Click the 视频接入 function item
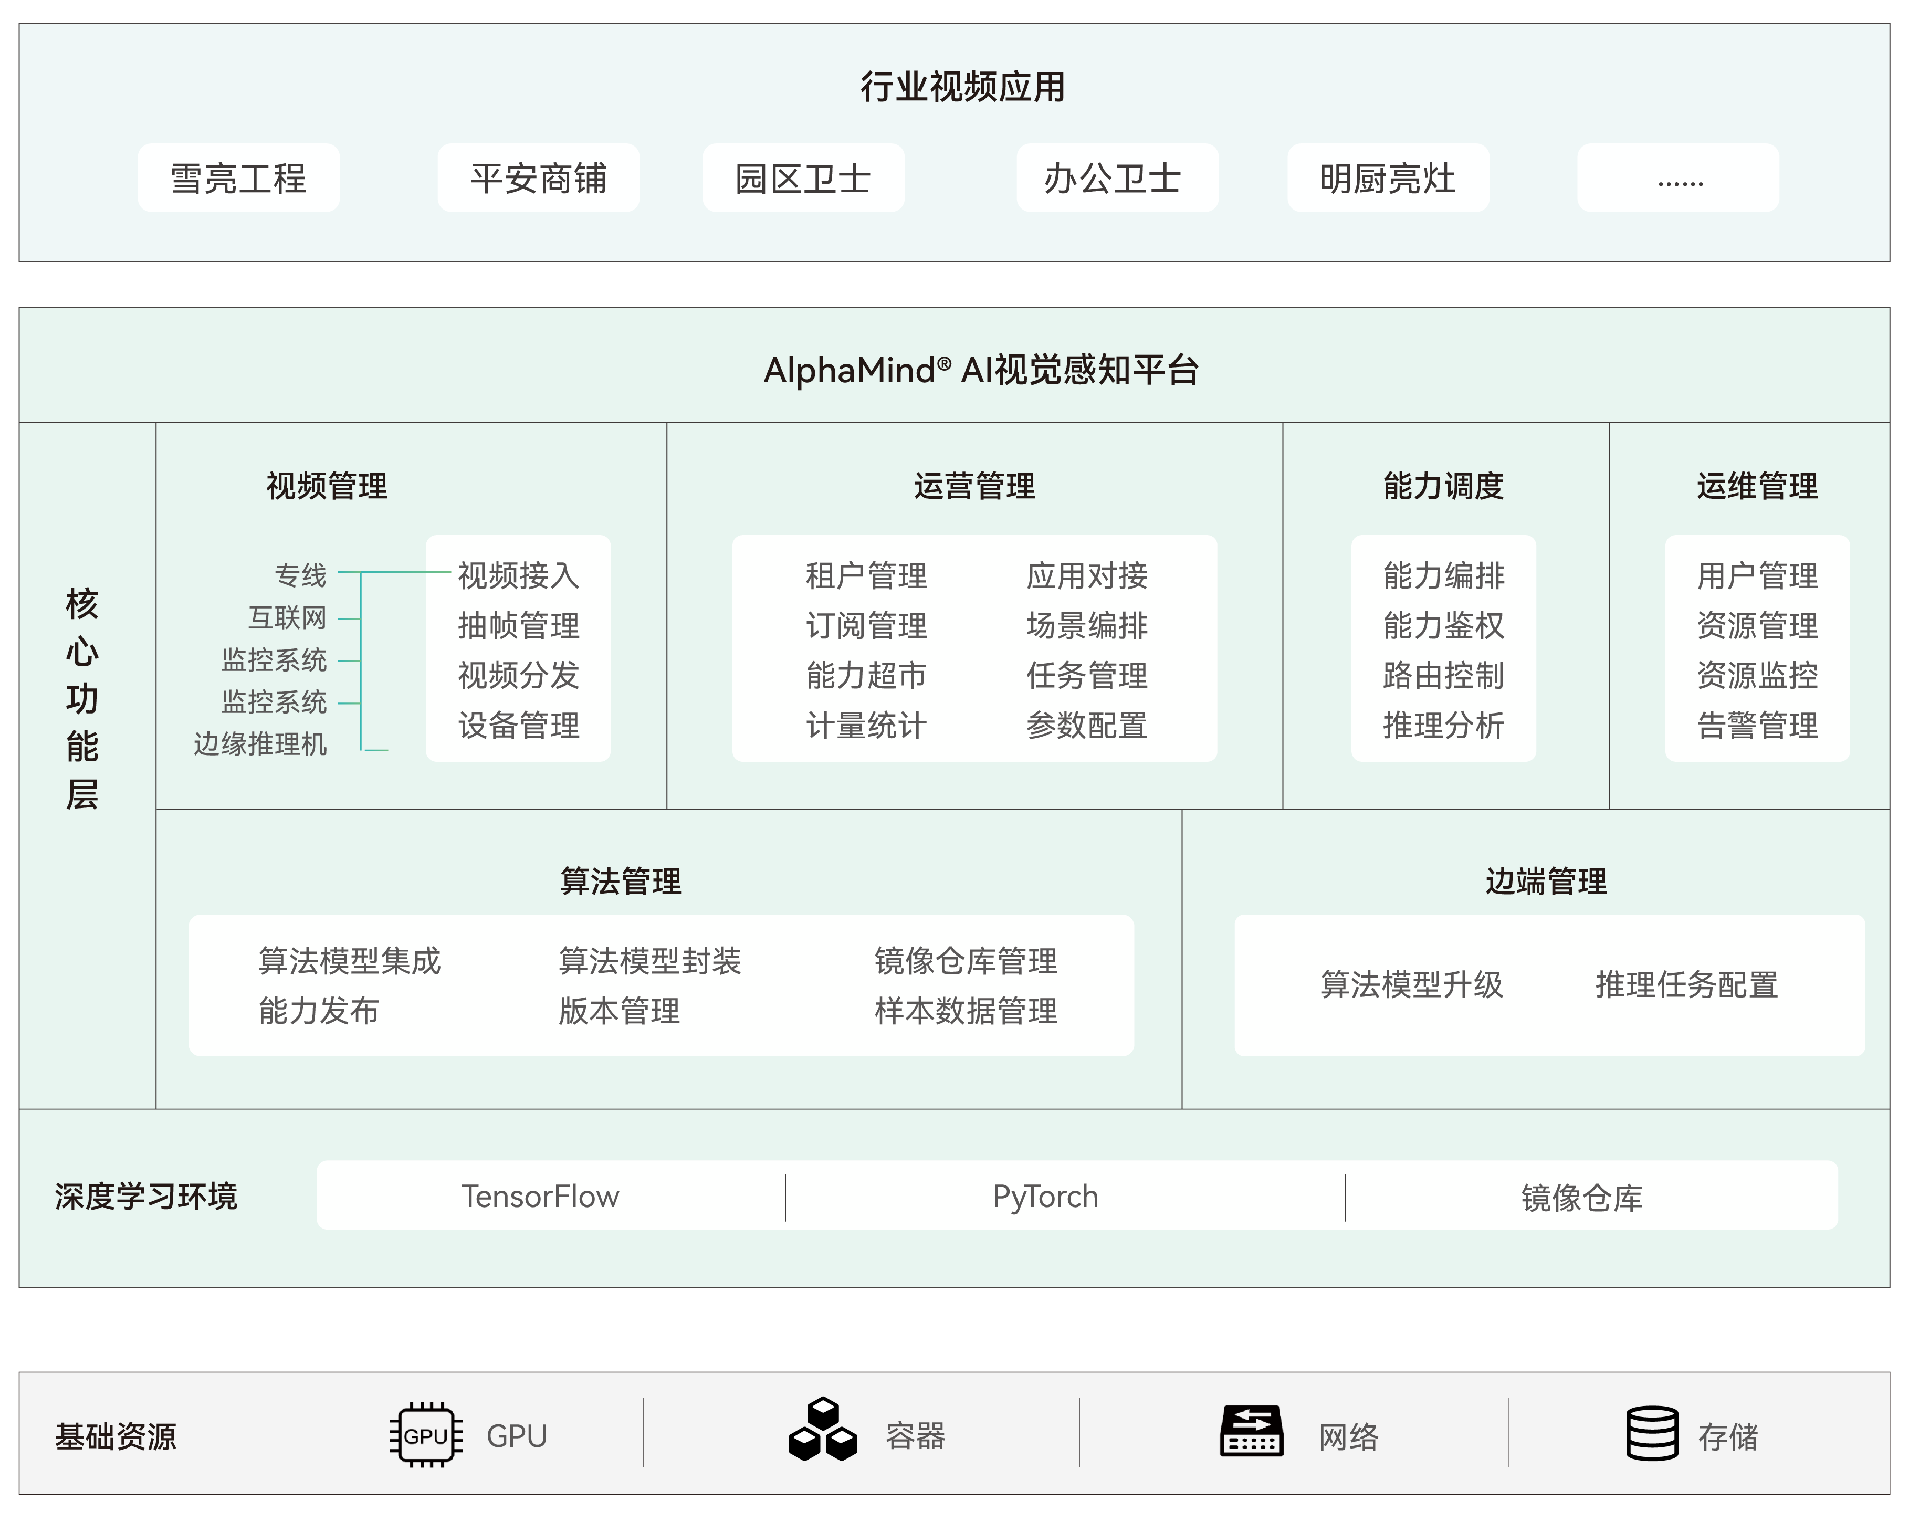Viewport: 1920px width, 1522px height. pyautogui.click(x=518, y=576)
